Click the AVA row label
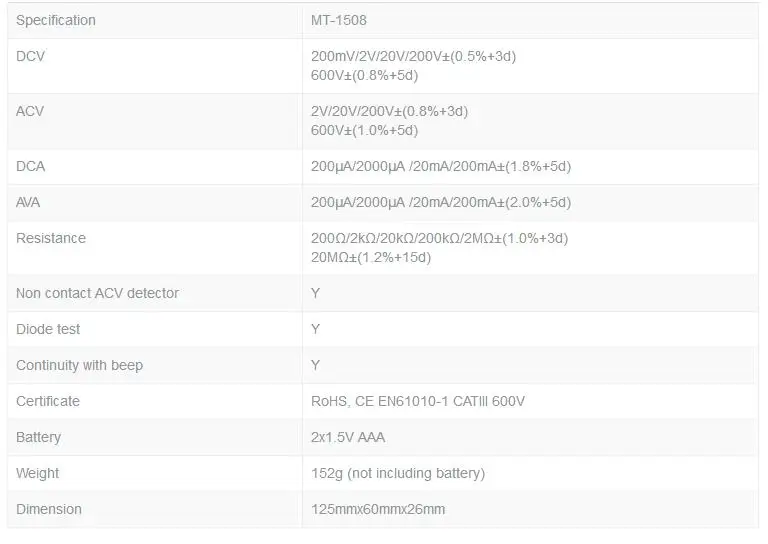 (x=28, y=202)
